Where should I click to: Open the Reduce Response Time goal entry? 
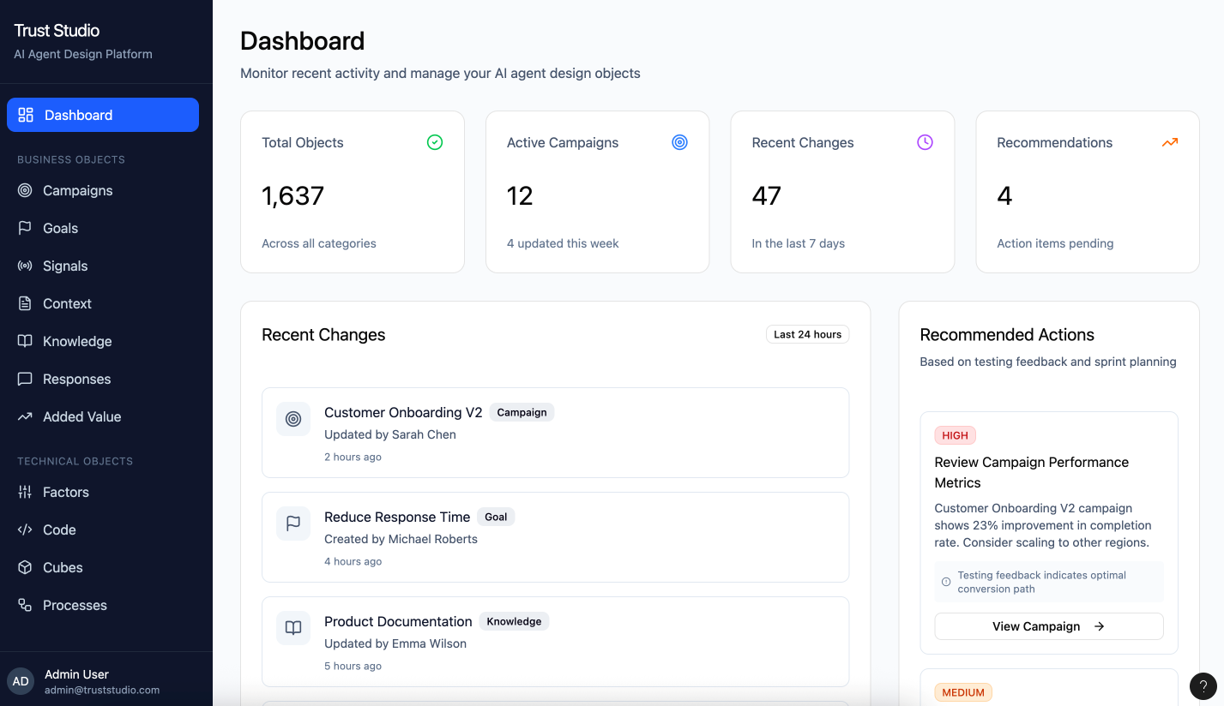pyautogui.click(x=555, y=537)
